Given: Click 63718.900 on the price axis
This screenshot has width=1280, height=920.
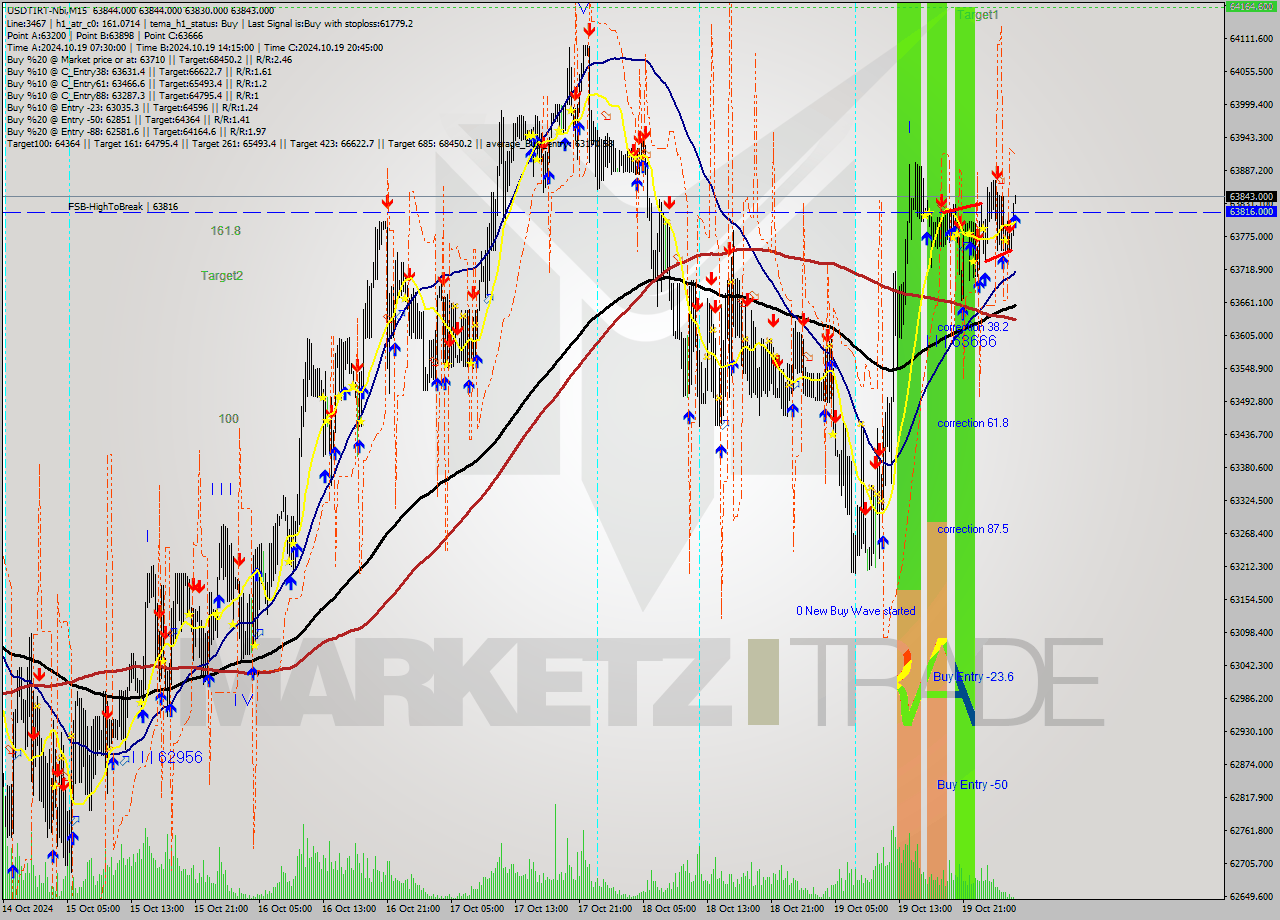Looking at the screenshot, I should tap(1250, 269).
